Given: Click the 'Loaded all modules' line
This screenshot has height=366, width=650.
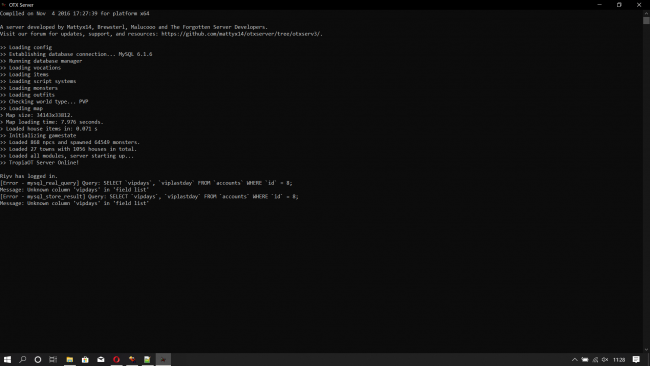Looking at the screenshot, I should pos(67,156).
